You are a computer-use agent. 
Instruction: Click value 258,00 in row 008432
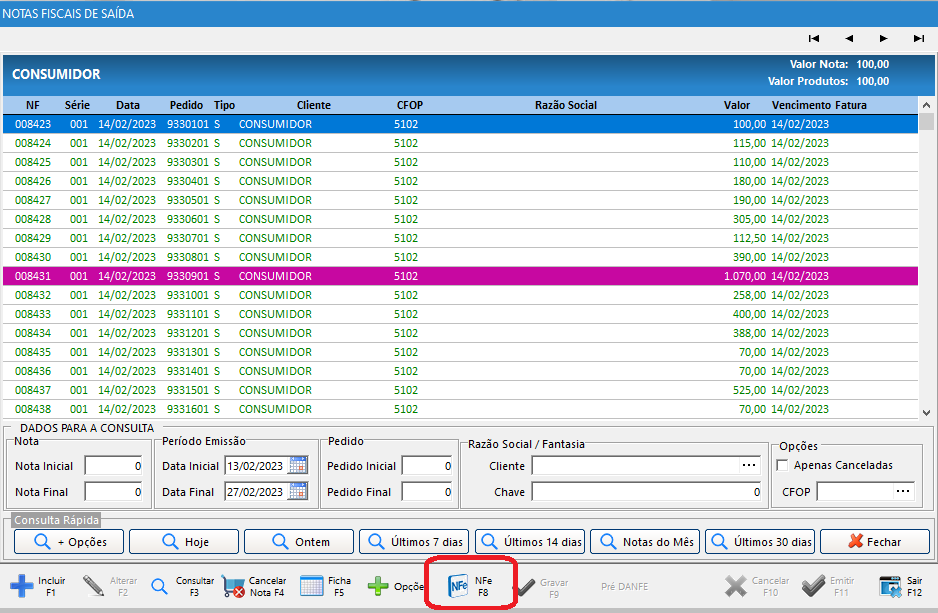pos(749,295)
